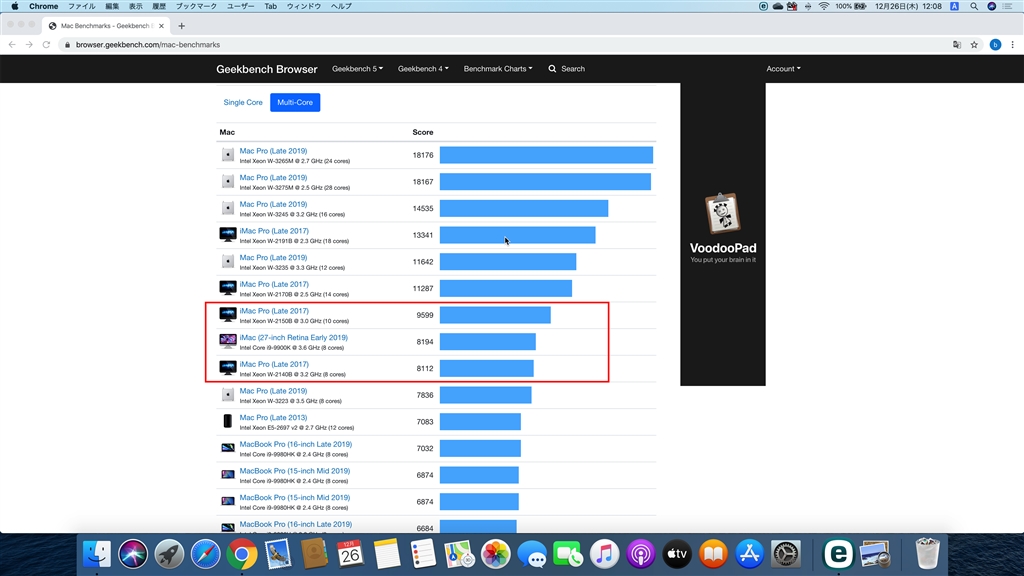Open the ファイル menu
The width and height of the screenshot is (1024, 576).
click(82, 6)
